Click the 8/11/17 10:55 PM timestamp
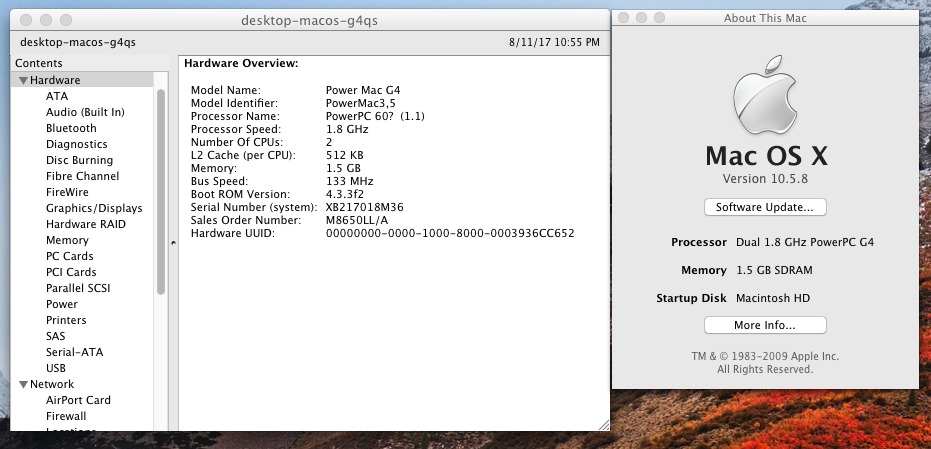The width and height of the screenshot is (931, 449). point(555,43)
